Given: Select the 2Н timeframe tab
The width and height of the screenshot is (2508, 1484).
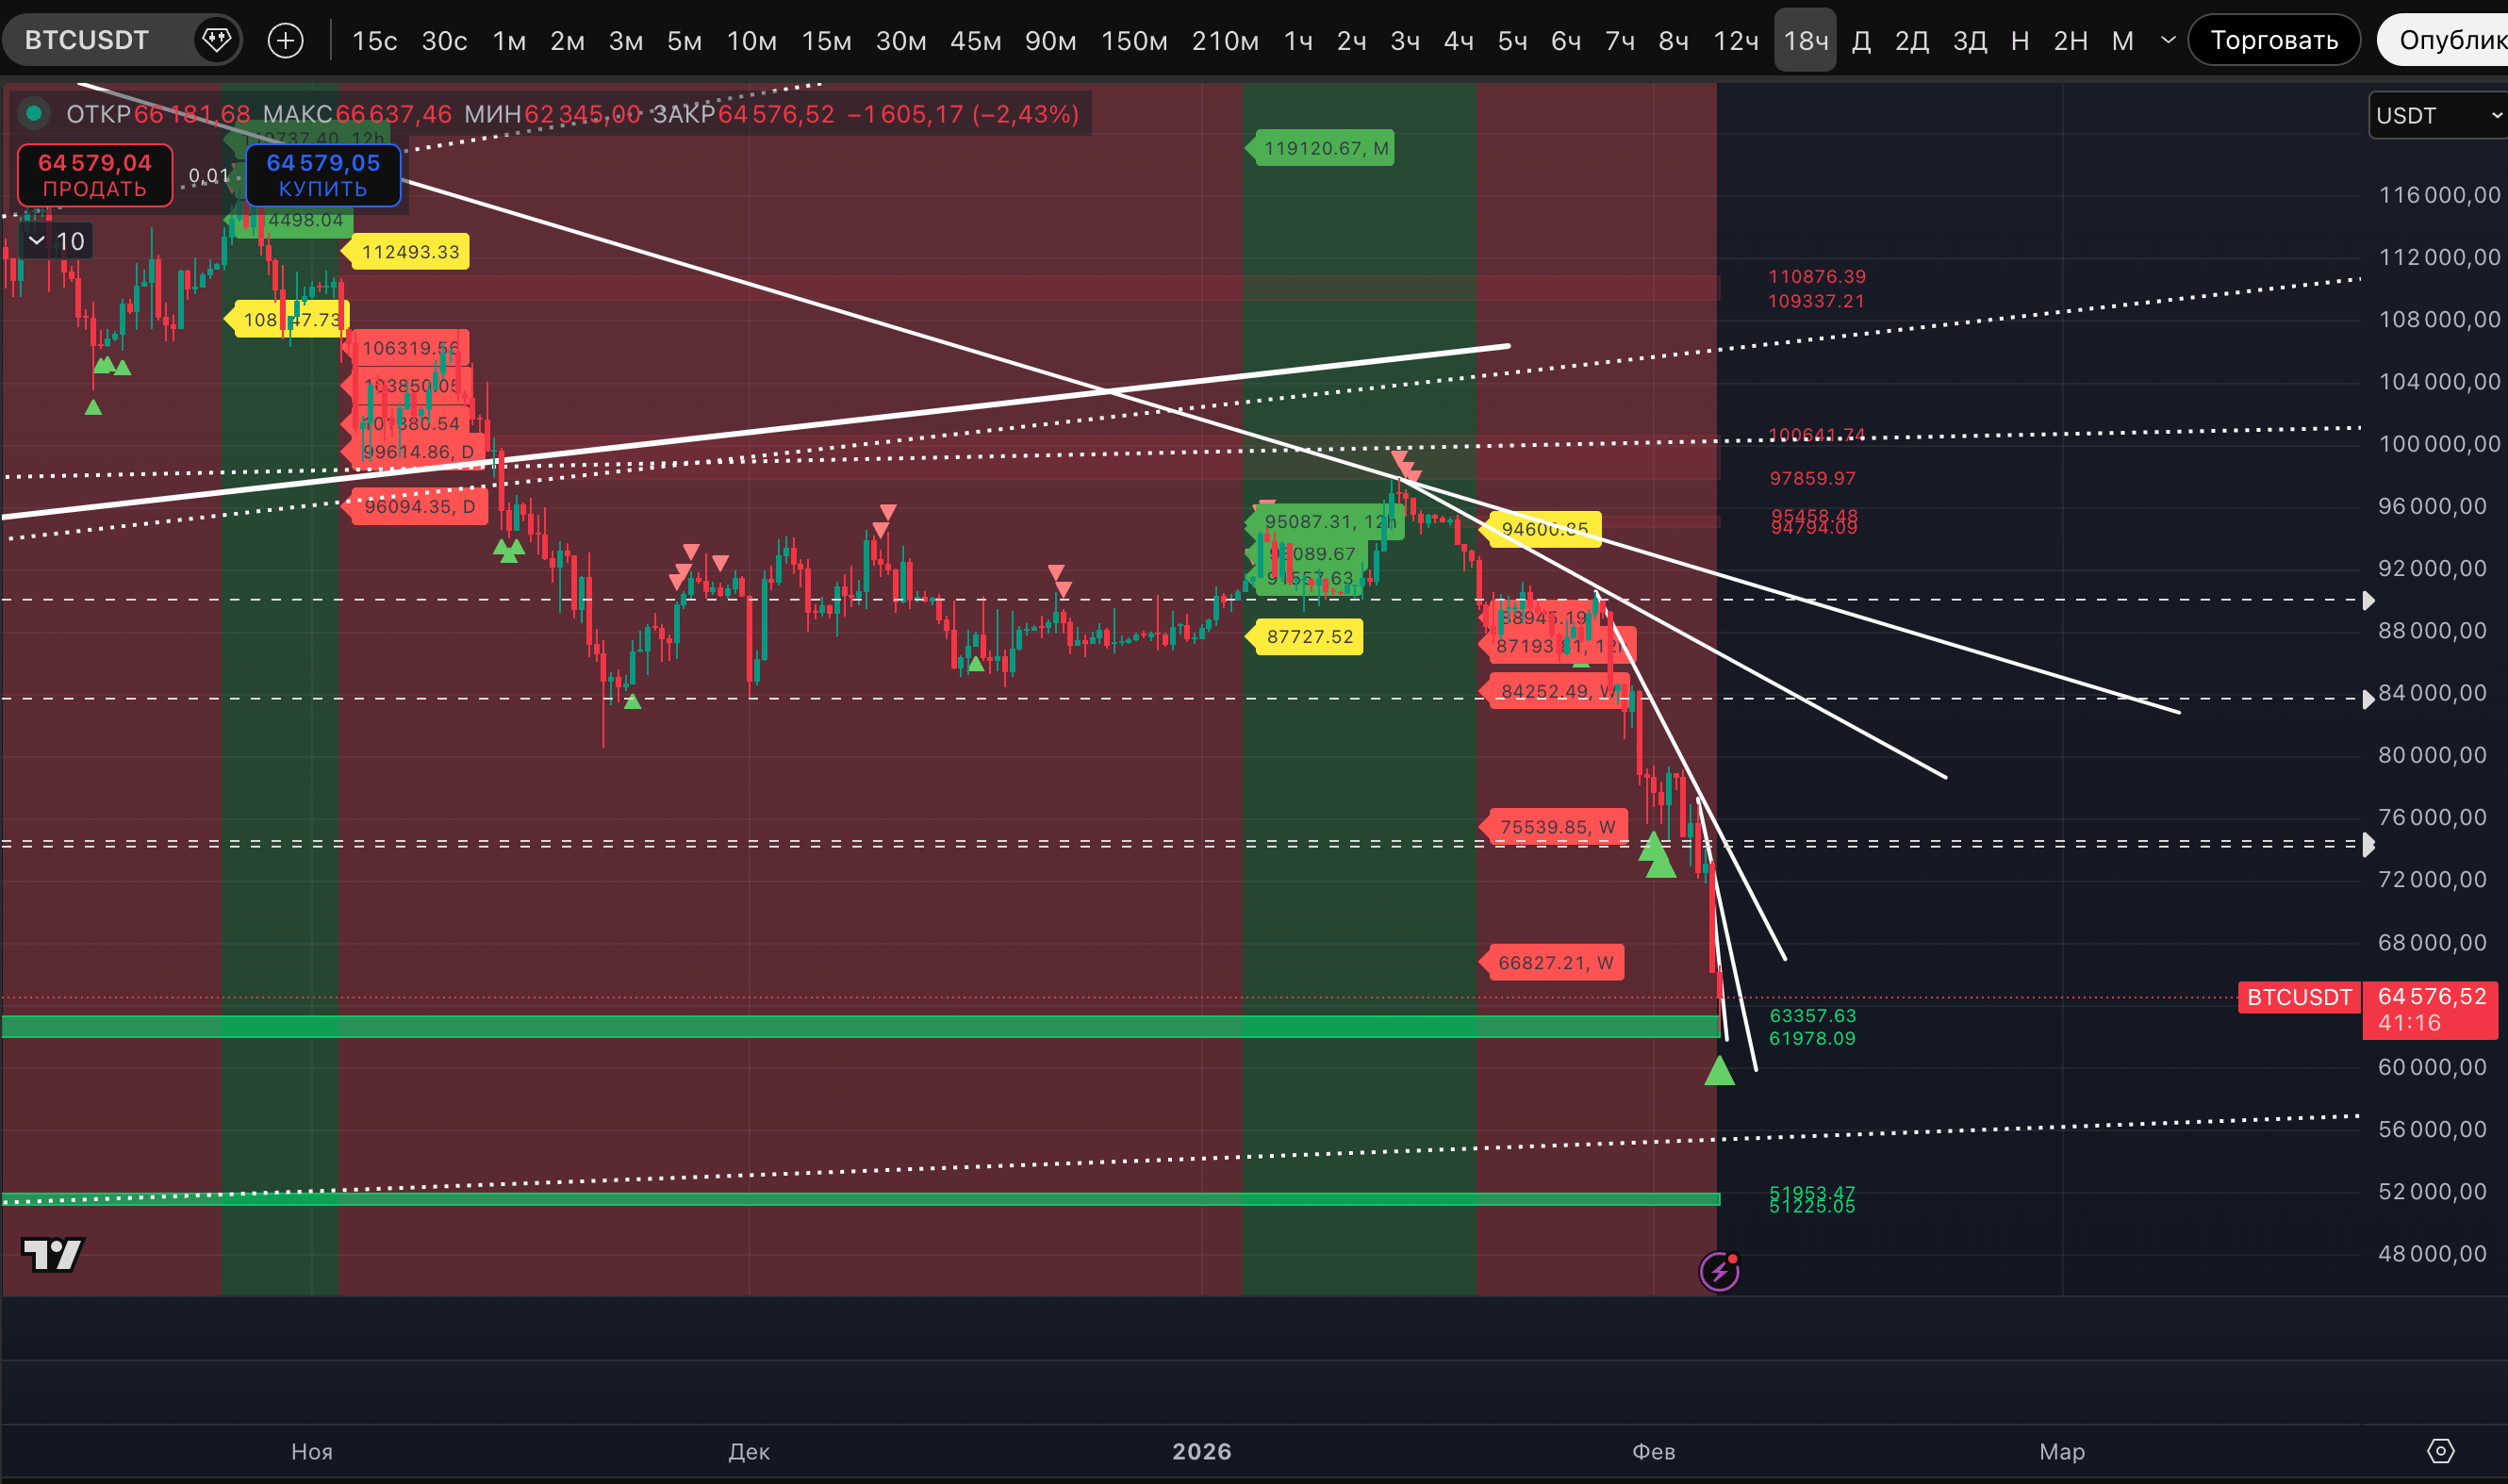Looking at the screenshot, I should (x=2070, y=41).
